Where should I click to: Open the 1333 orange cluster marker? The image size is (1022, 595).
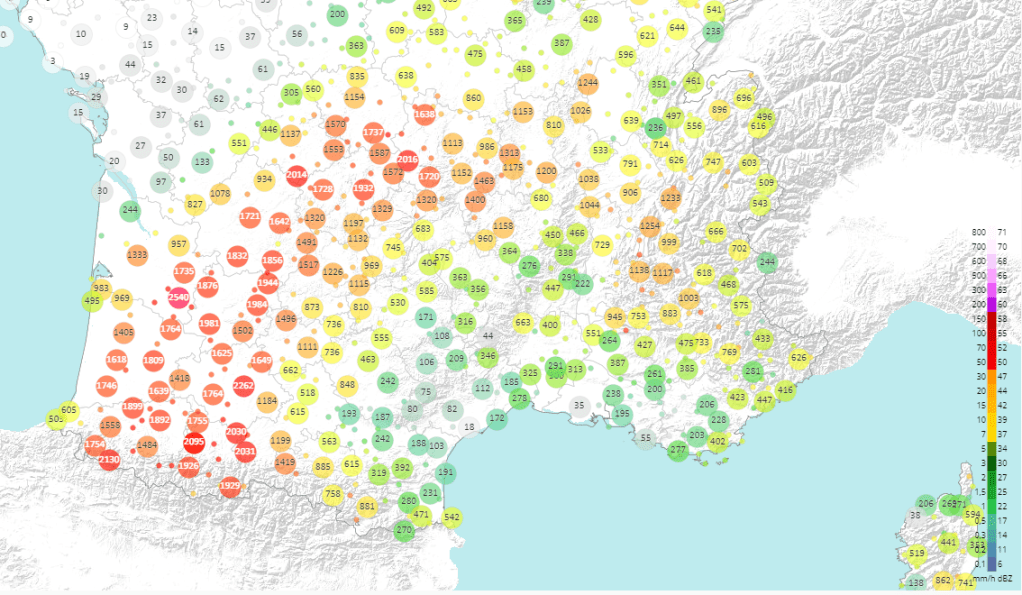coord(138,255)
